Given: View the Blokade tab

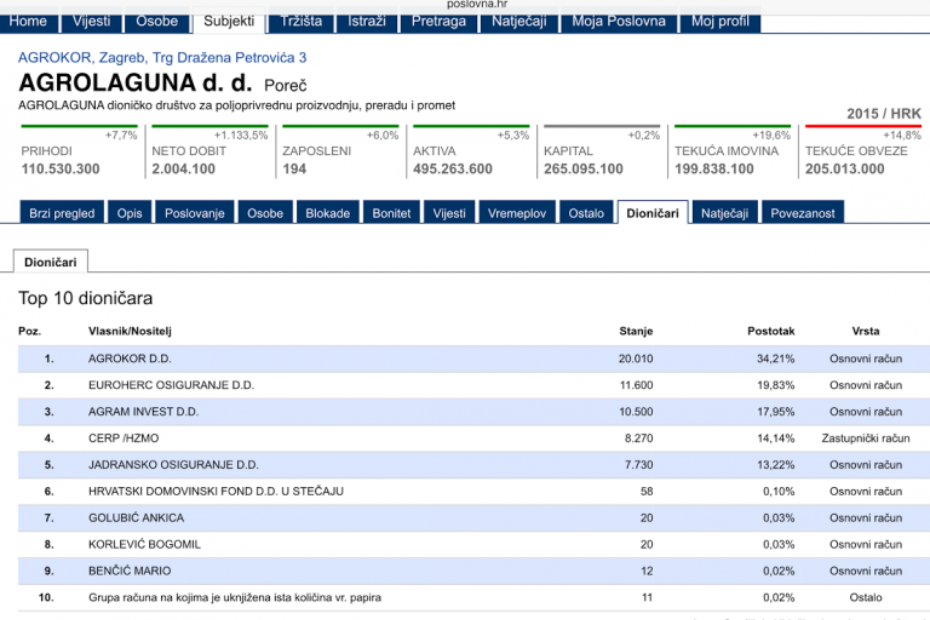Looking at the screenshot, I should click(x=328, y=213).
